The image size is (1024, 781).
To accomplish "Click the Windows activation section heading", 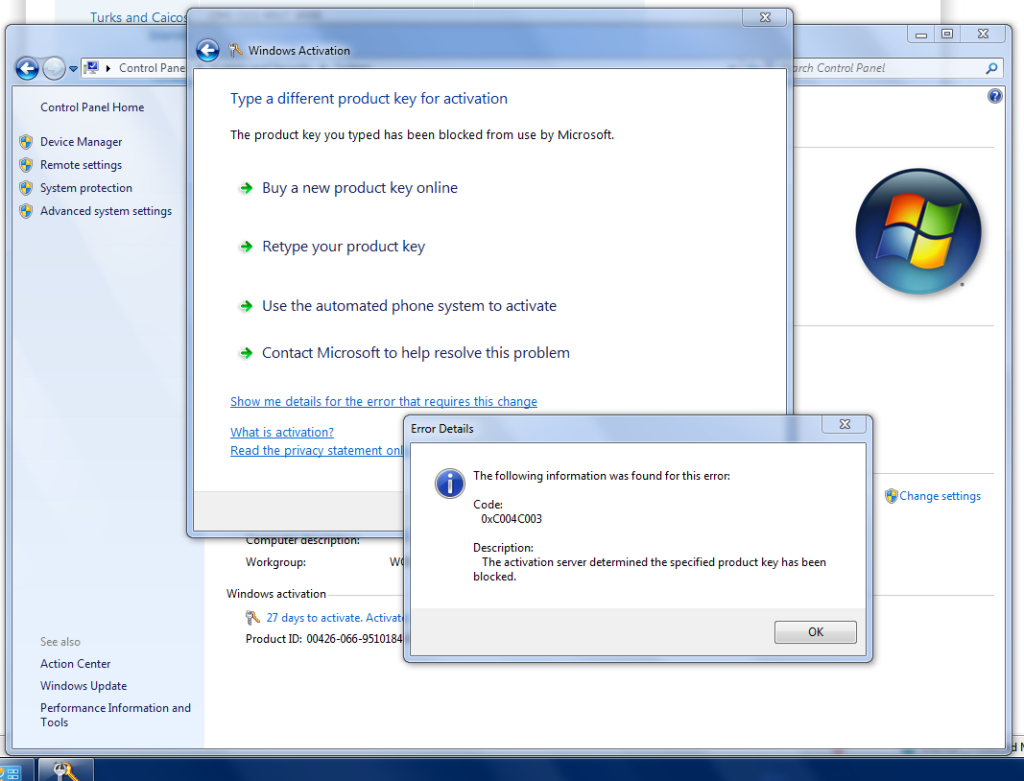I will click(276, 594).
